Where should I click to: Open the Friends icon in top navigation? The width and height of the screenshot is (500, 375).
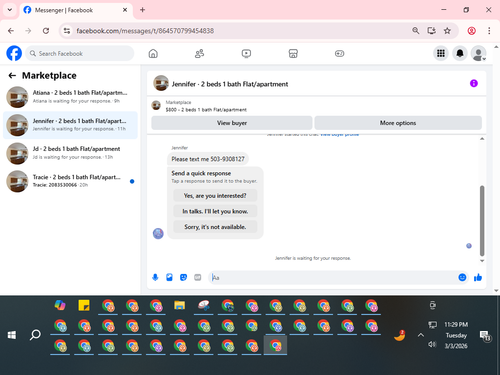(199, 53)
